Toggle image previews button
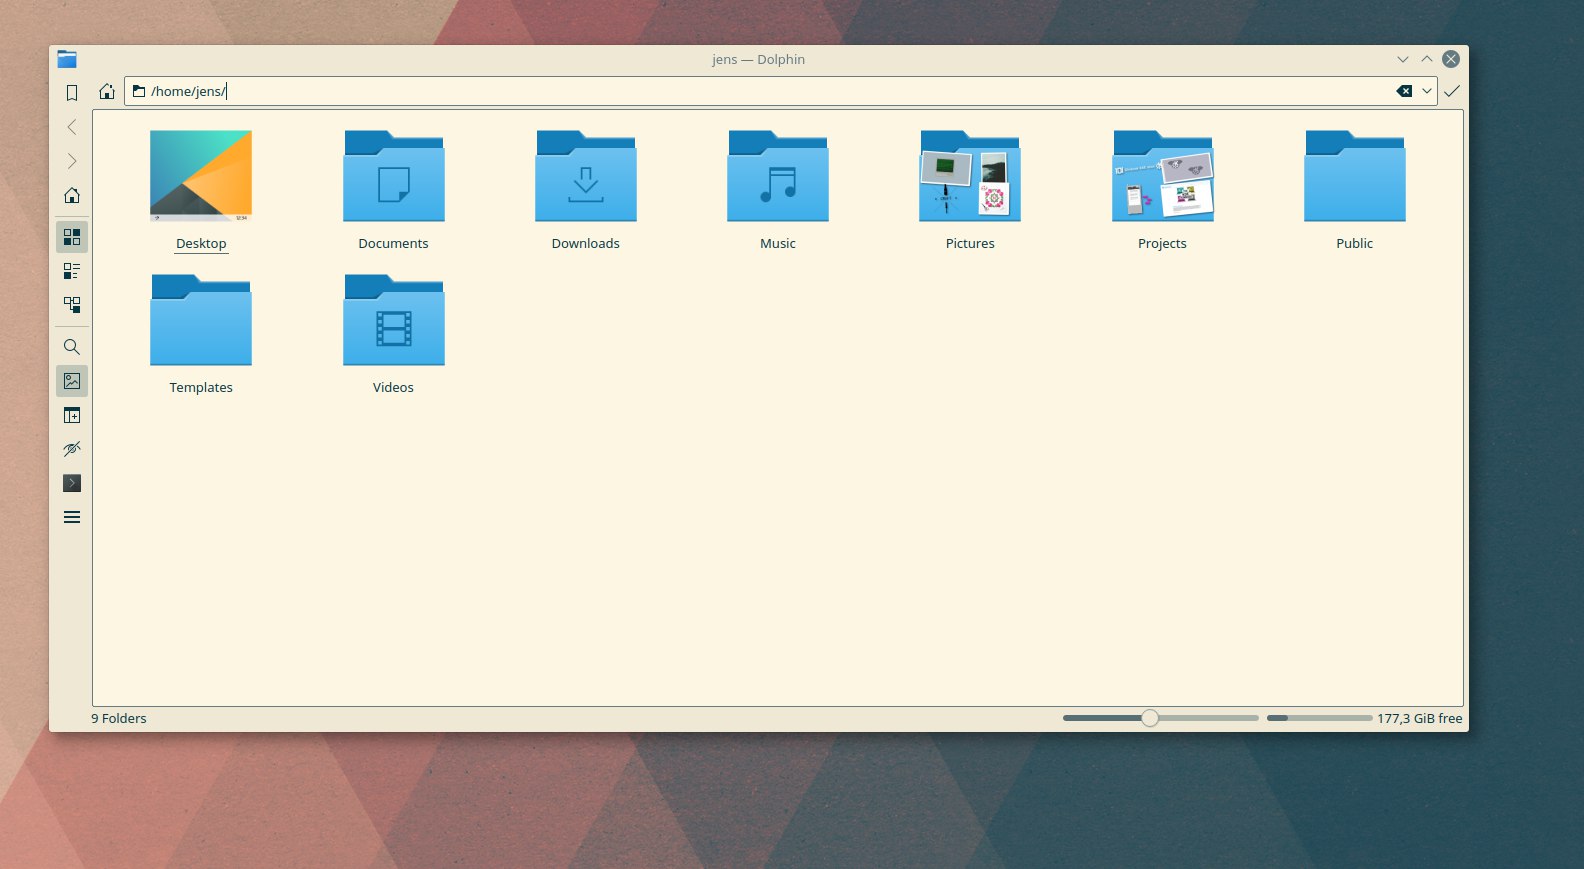This screenshot has width=1584, height=869. coord(72,381)
